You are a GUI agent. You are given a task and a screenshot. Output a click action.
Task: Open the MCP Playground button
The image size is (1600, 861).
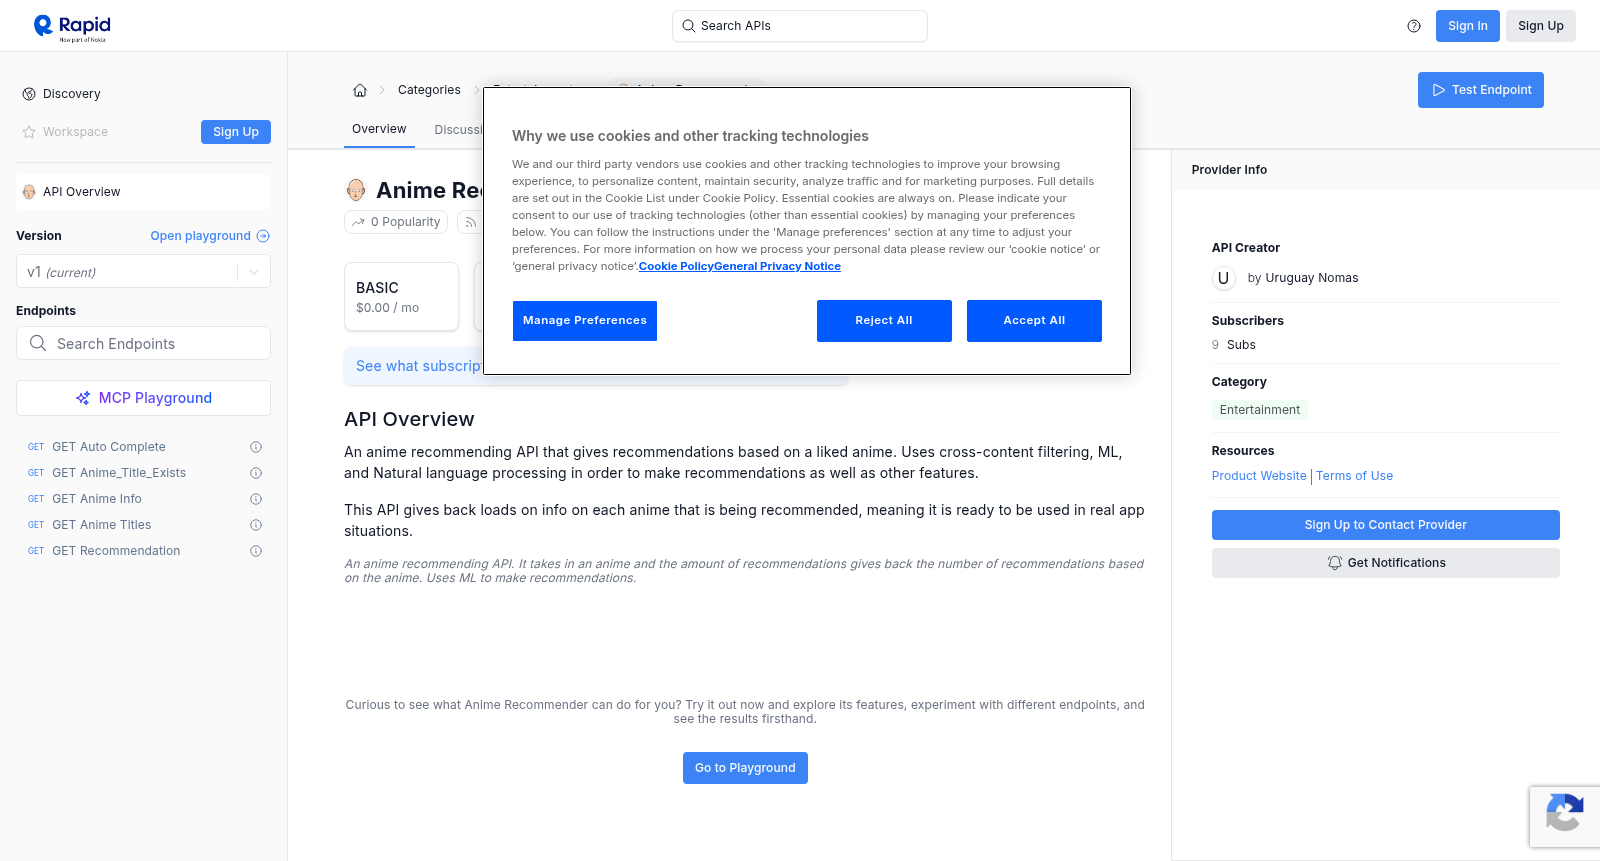[143, 398]
